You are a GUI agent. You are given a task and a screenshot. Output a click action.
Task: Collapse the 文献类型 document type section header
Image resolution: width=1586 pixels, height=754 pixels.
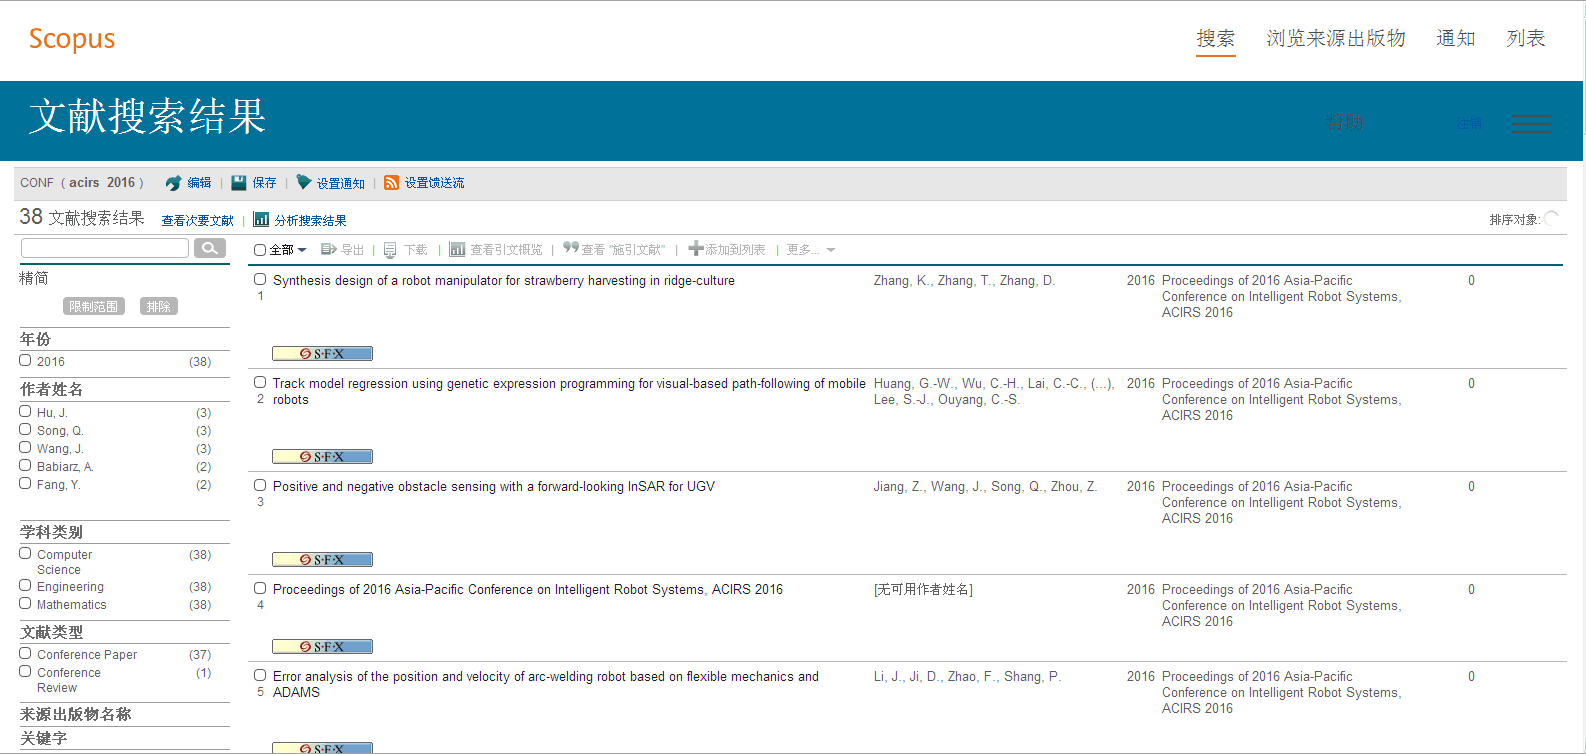(x=52, y=632)
